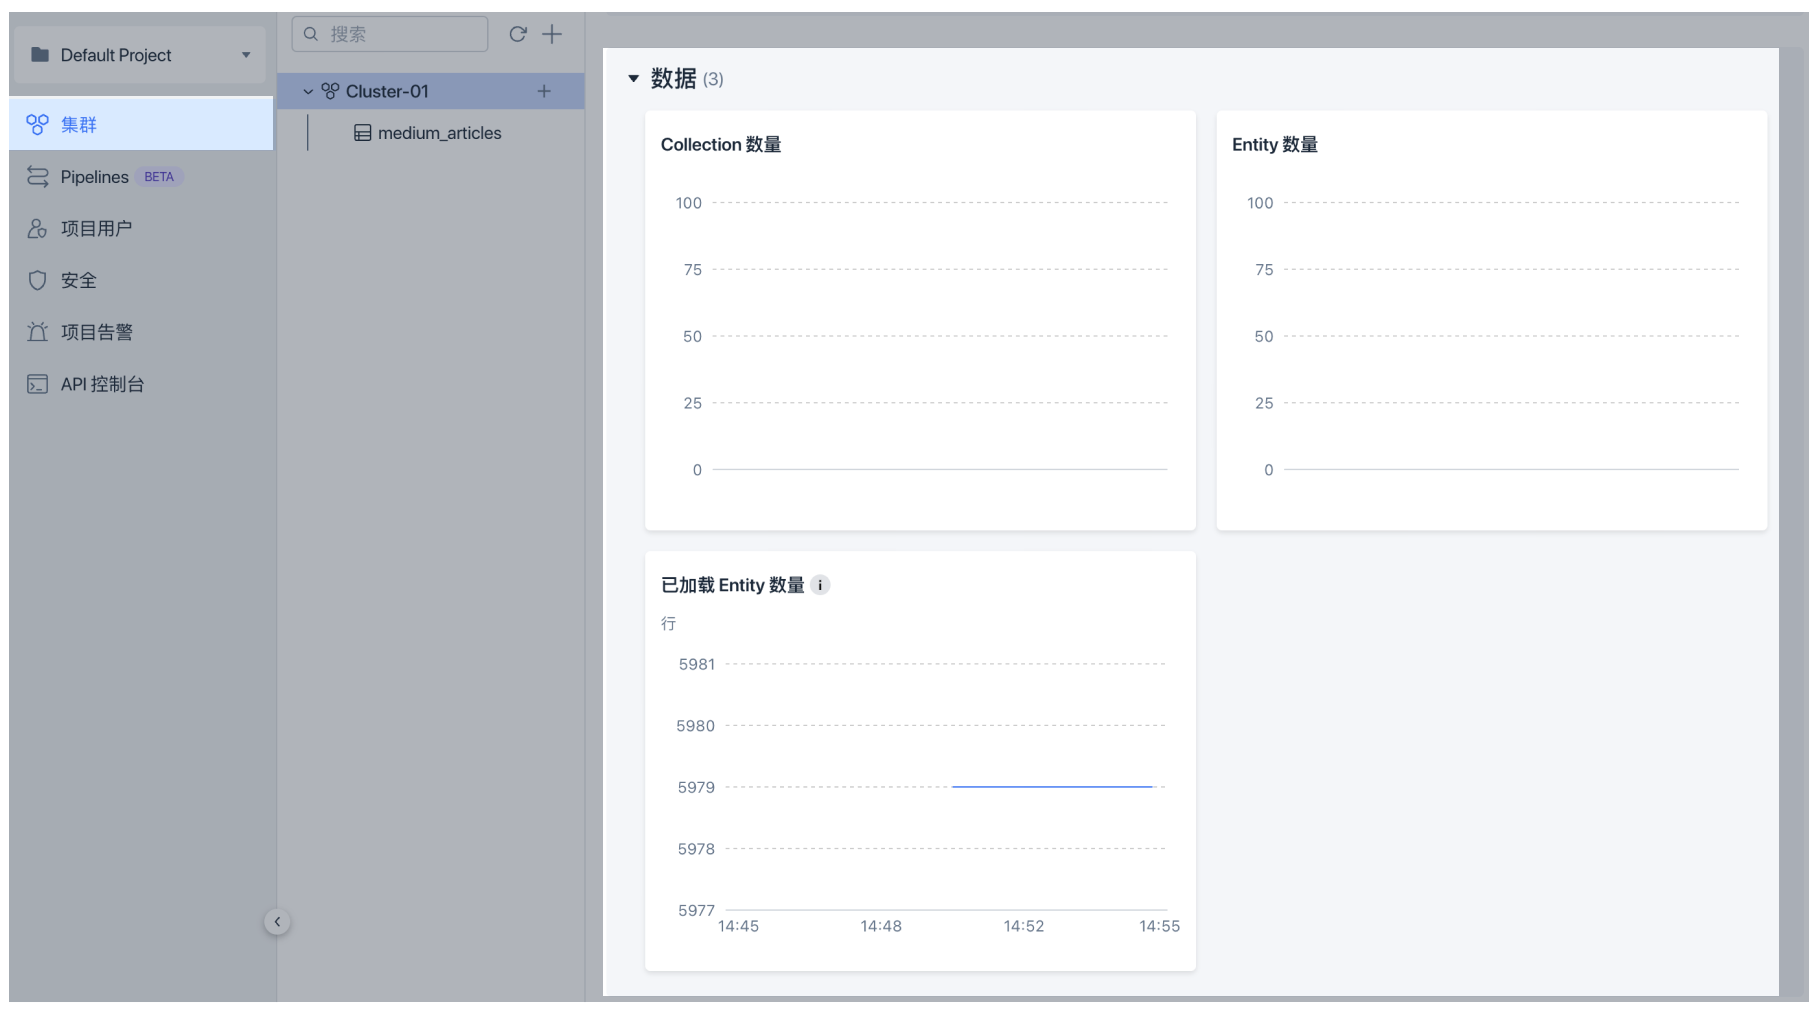
Task: Click the 已加载 Entity 数量 chart title
Action: [733, 585]
